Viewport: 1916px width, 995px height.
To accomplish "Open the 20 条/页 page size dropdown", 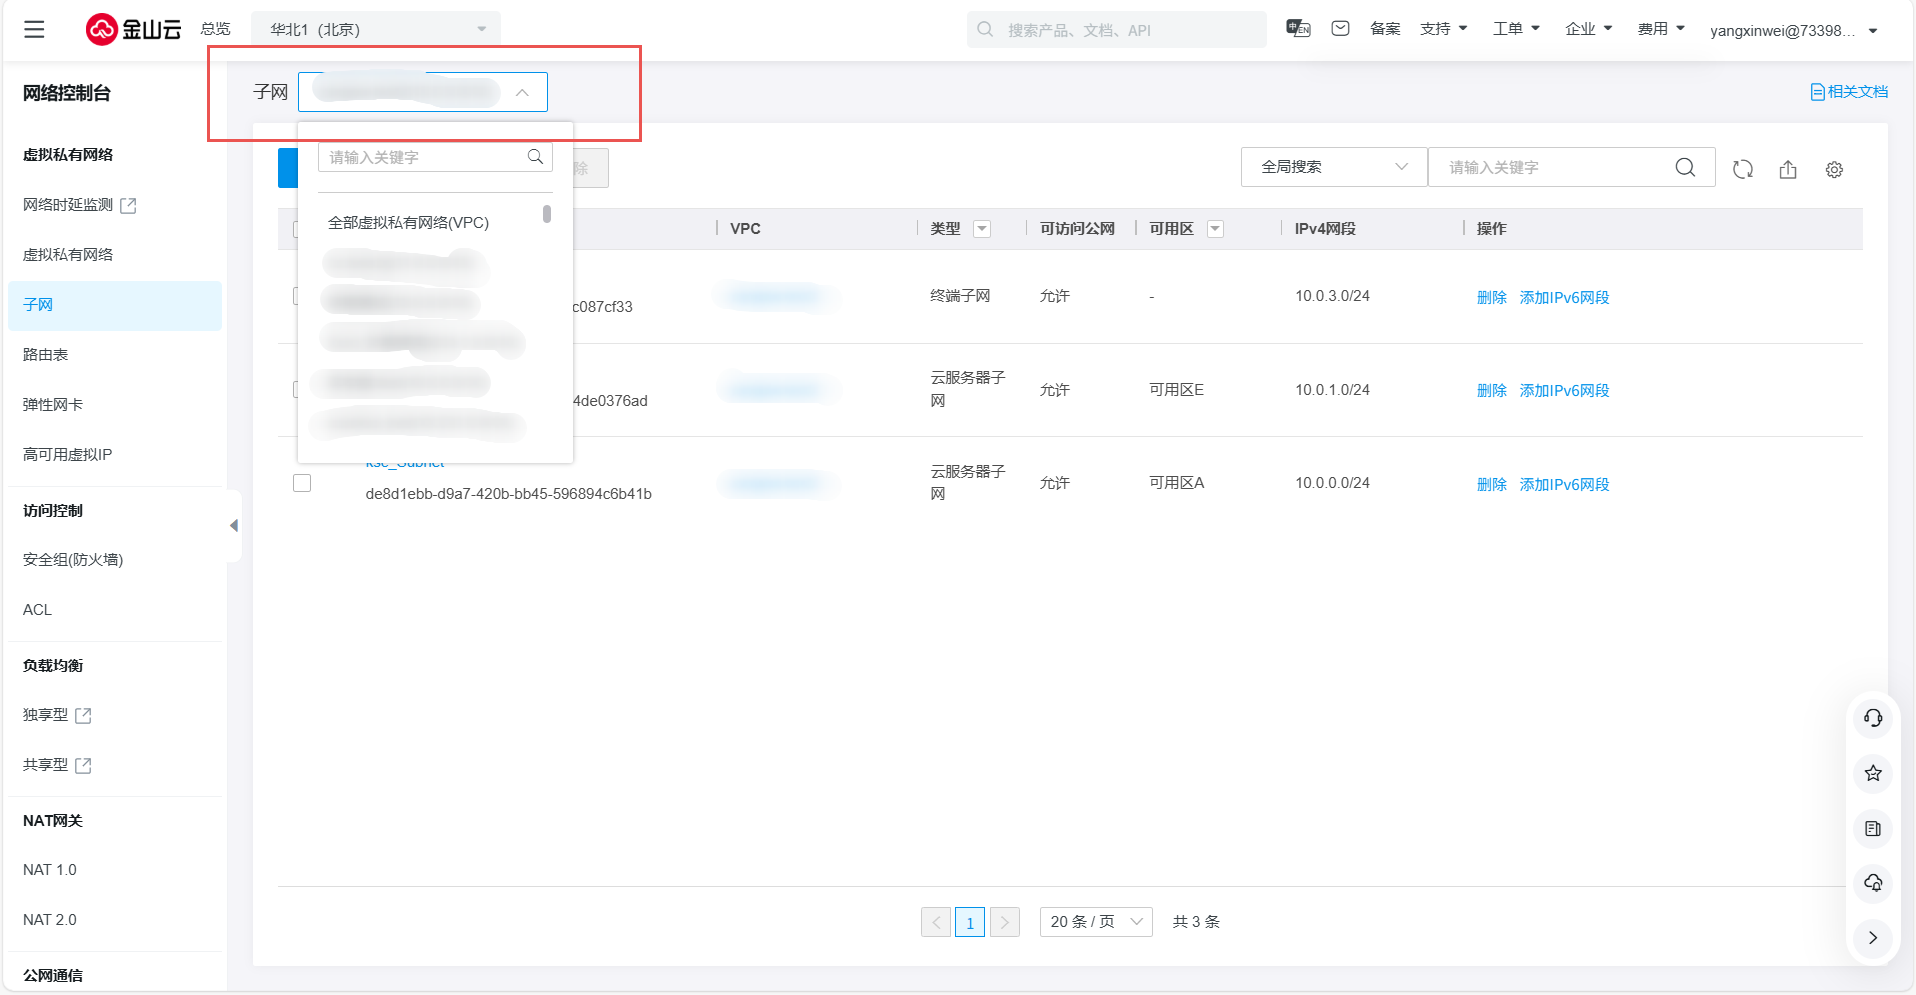I will [x=1095, y=922].
